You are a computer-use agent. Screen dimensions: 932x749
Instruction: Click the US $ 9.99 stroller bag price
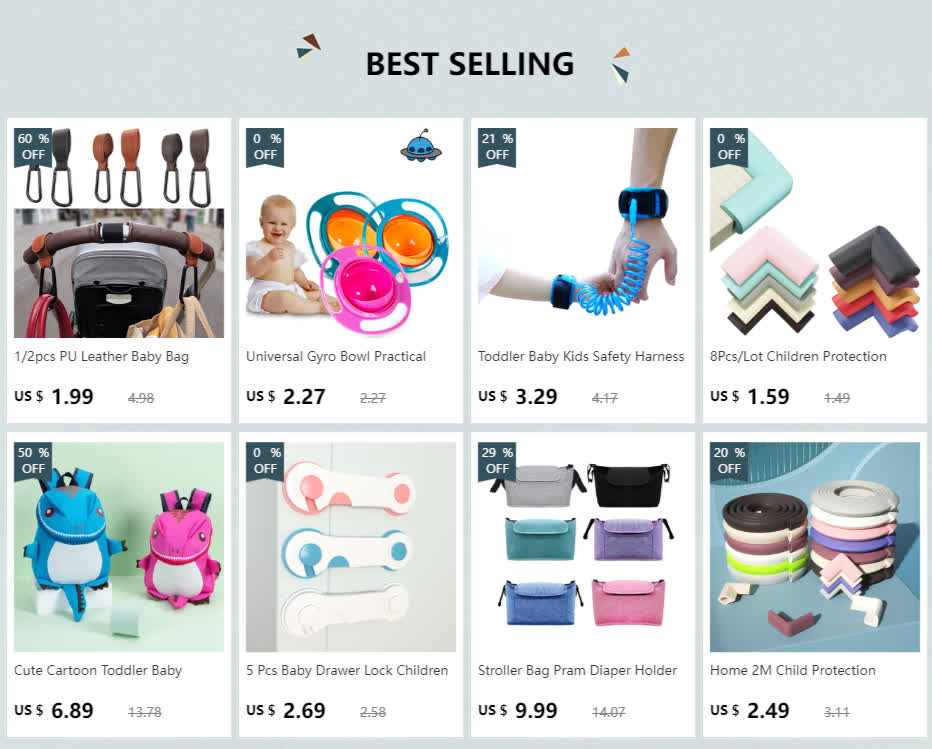(518, 710)
